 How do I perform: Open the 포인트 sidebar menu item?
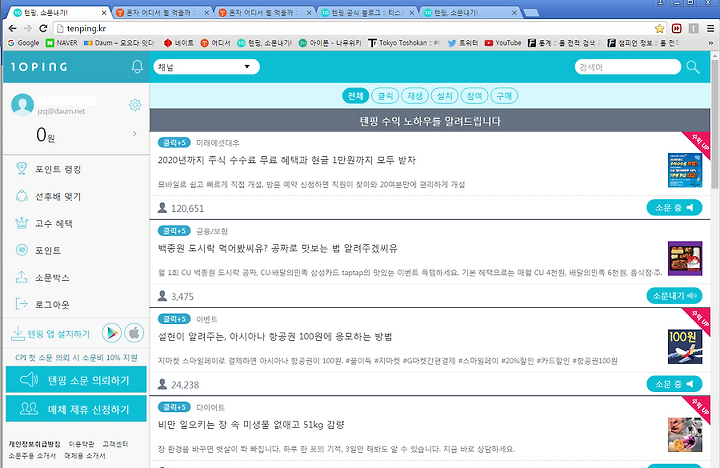38,250
